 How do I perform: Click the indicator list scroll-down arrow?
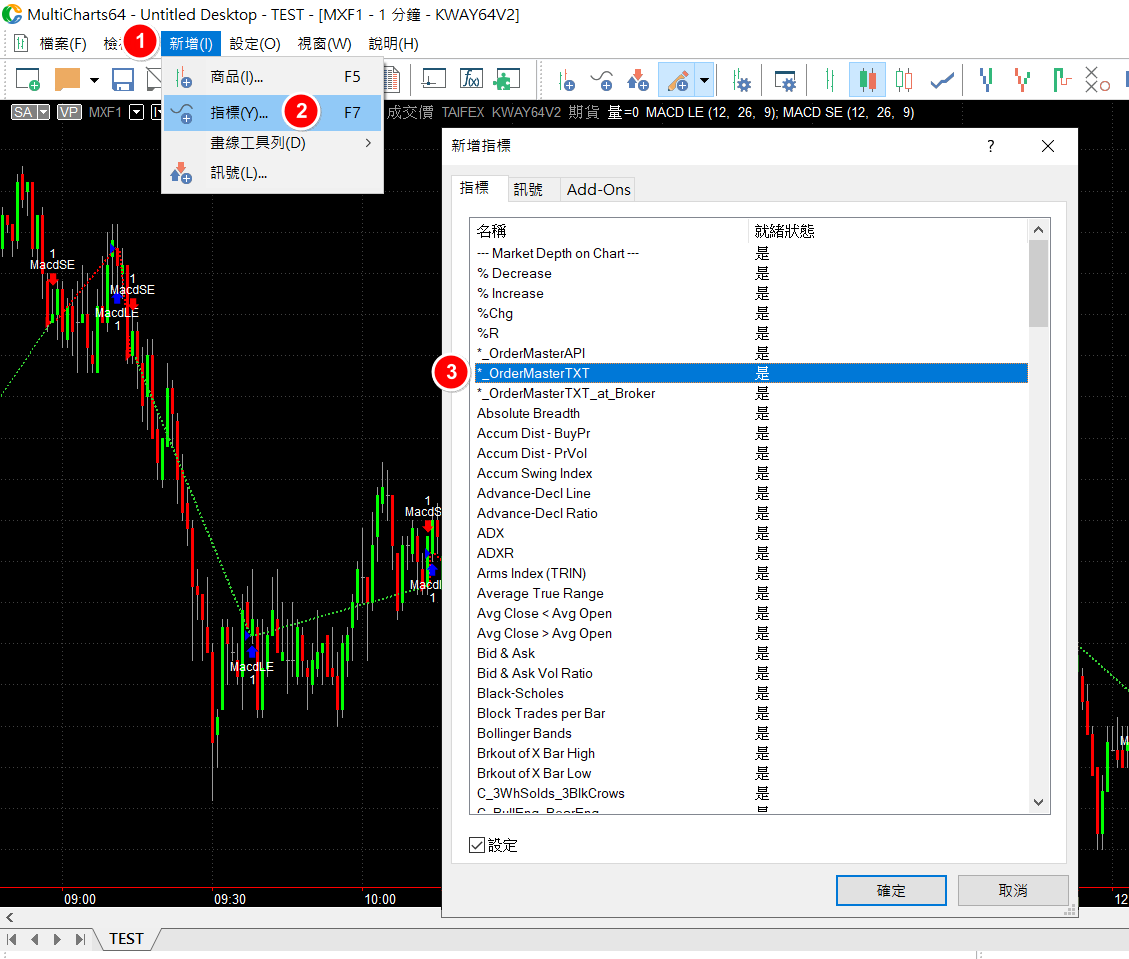coord(1038,802)
